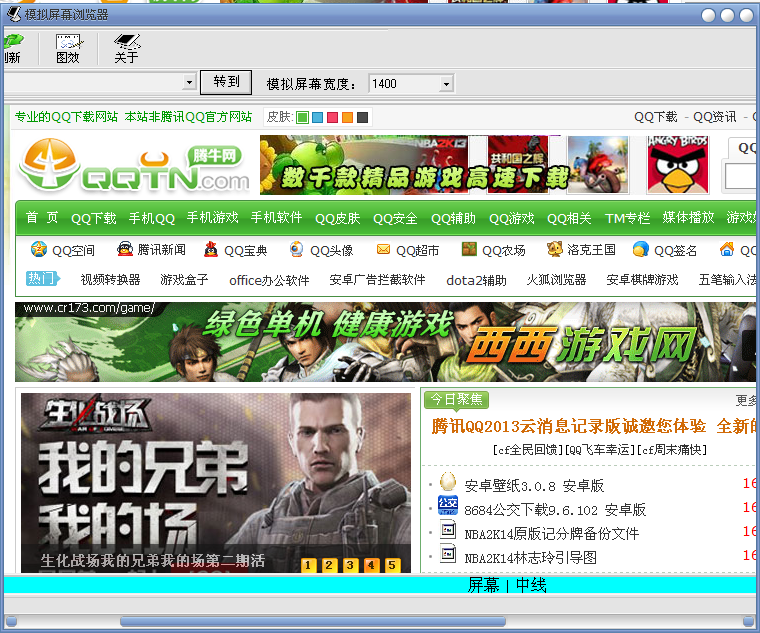
Task: Click the QQ下载 top-right link
Action: pos(656,117)
